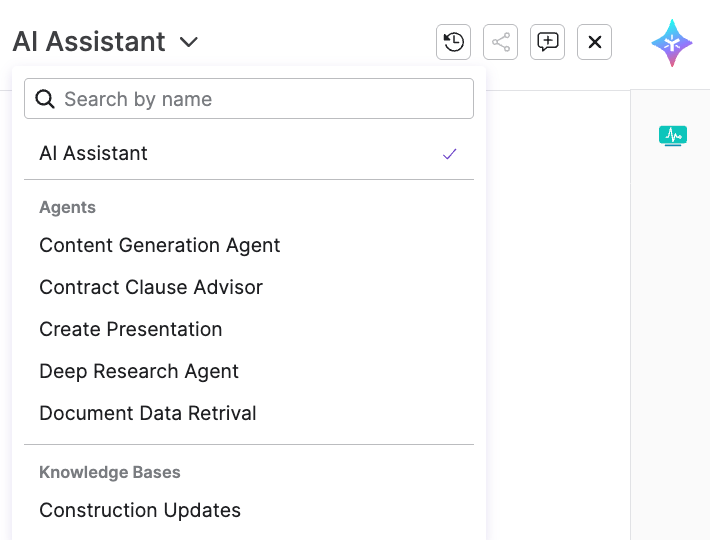Open the teal monitor activity icon
This screenshot has height=540, width=710.
pos(672,135)
